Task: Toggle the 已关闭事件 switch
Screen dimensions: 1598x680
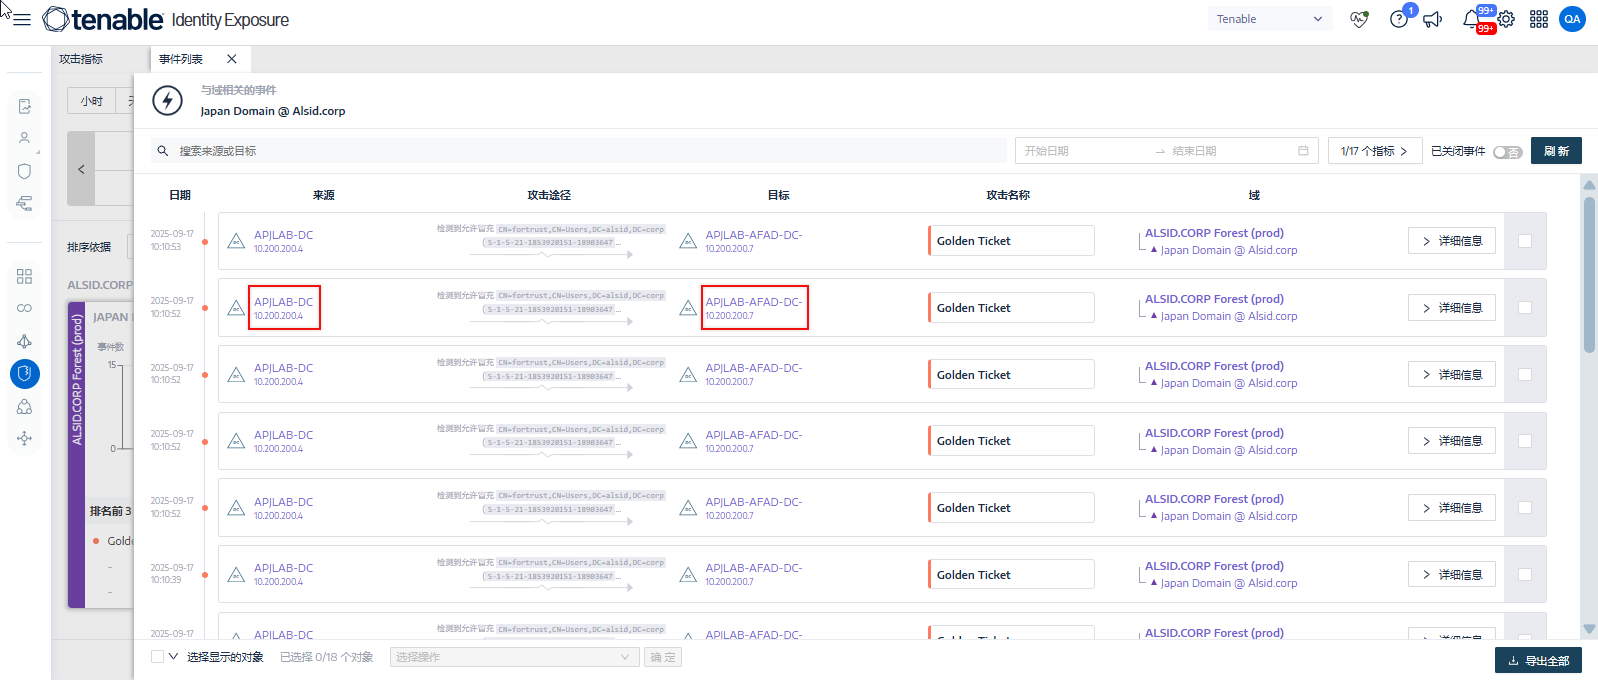Action: (1506, 152)
